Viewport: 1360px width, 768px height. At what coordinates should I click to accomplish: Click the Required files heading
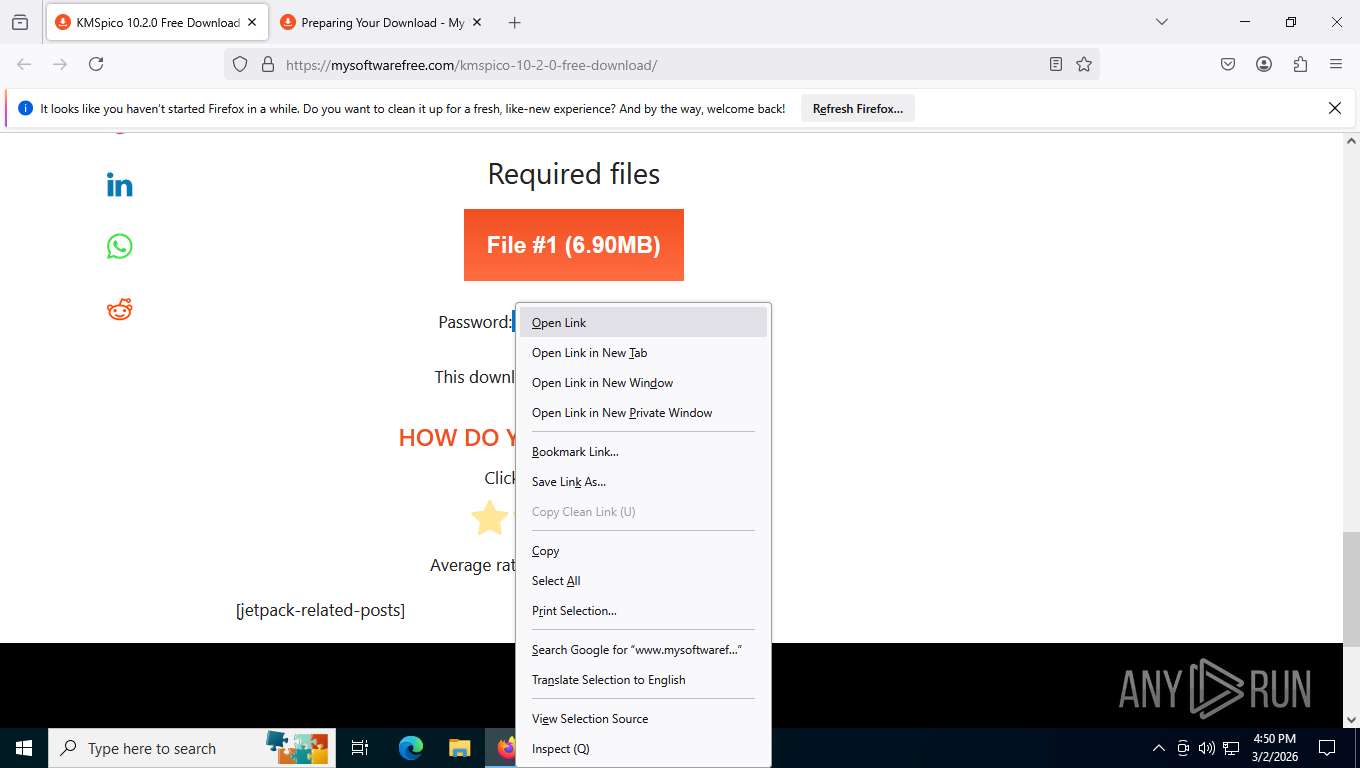pyautogui.click(x=574, y=174)
